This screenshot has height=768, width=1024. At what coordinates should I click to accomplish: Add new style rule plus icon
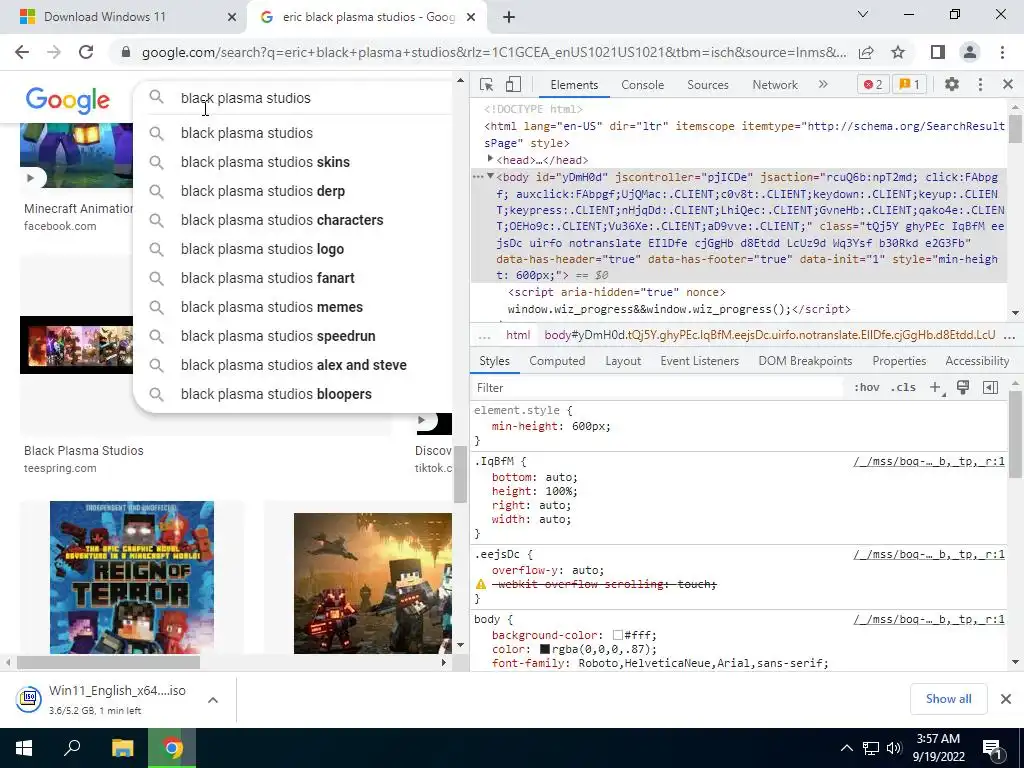pyautogui.click(x=936, y=388)
